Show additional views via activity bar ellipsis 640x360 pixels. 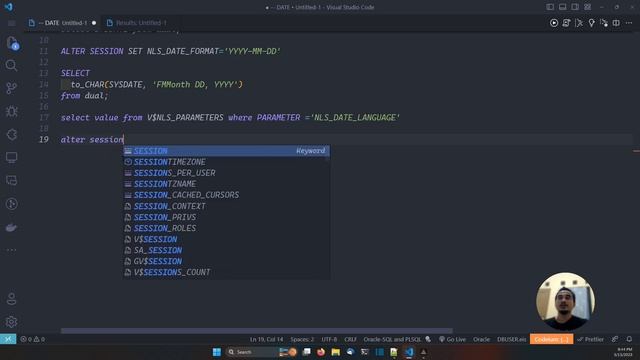click(x=11, y=249)
